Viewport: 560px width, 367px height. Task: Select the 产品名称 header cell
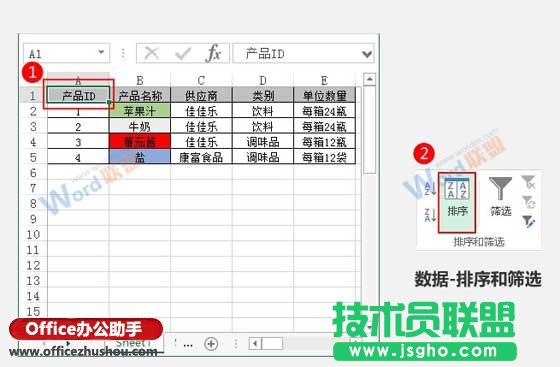click(140, 96)
